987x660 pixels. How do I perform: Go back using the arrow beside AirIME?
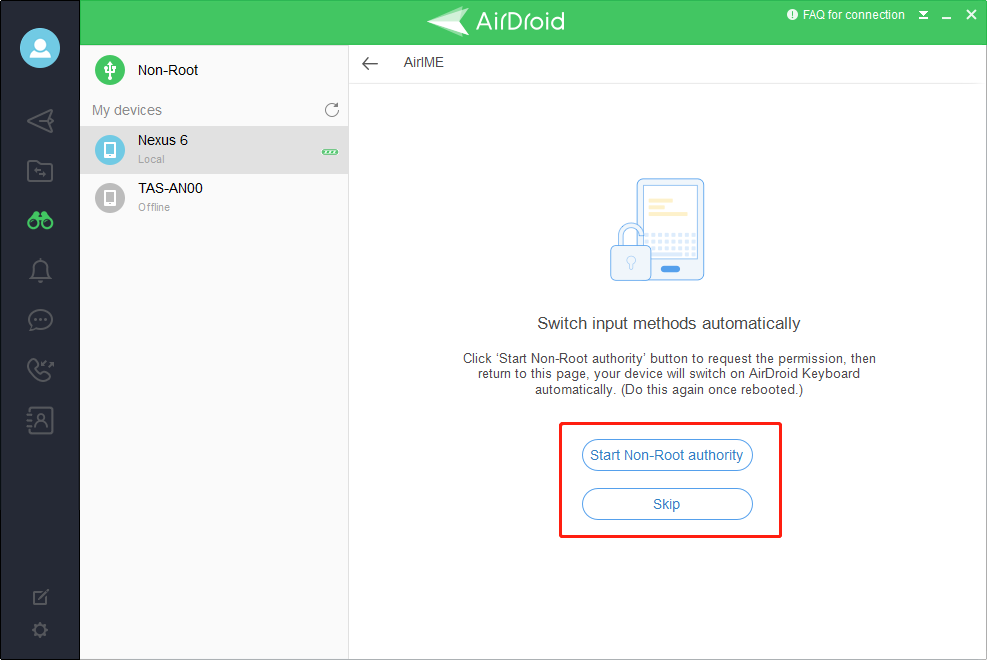click(x=370, y=63)
